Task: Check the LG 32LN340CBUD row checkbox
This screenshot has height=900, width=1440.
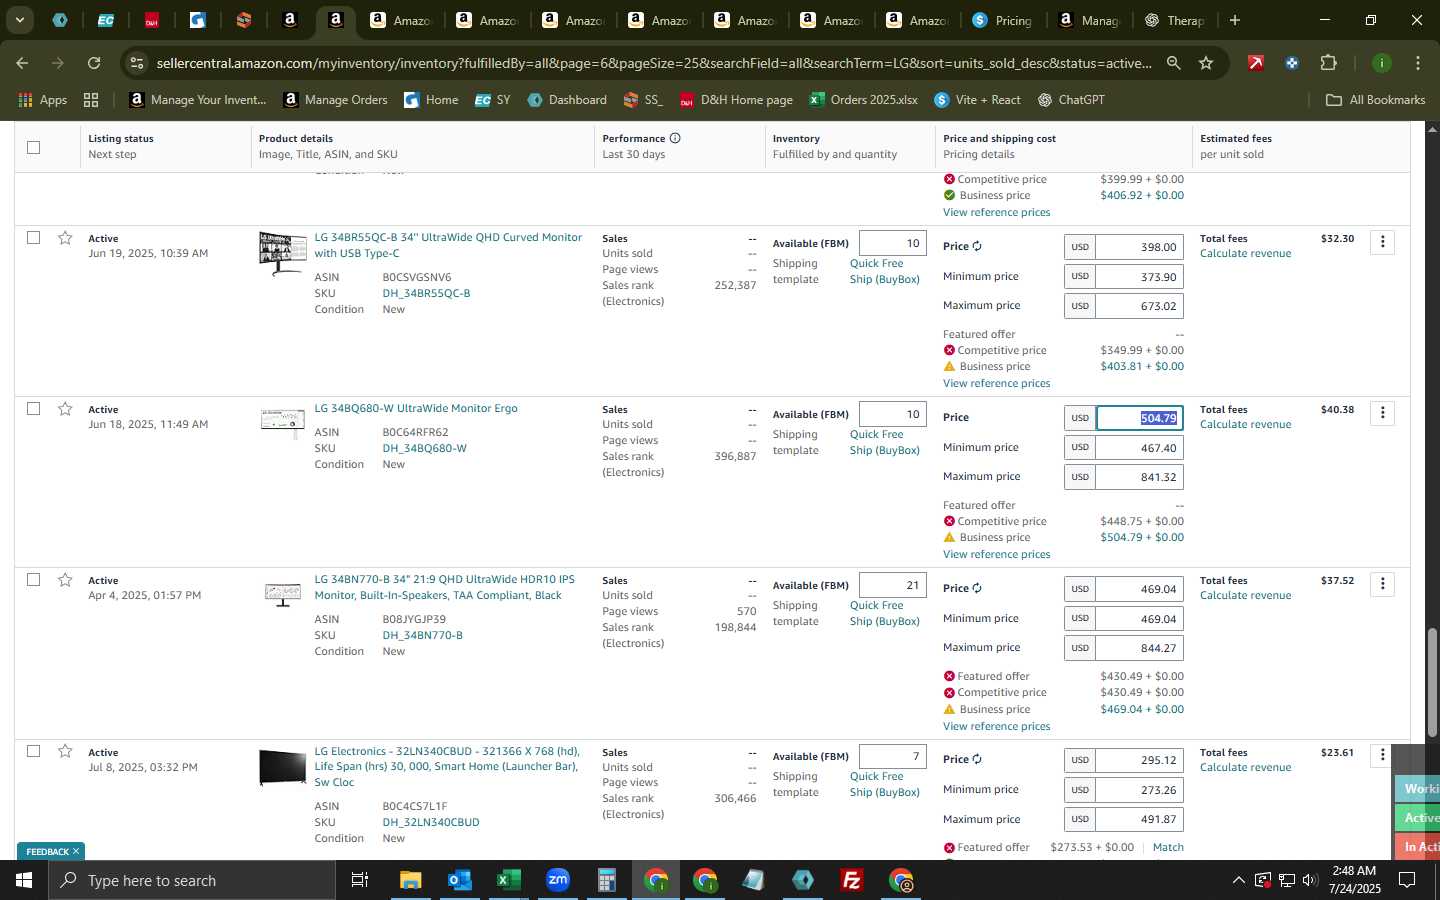Action: pos(33,751)
